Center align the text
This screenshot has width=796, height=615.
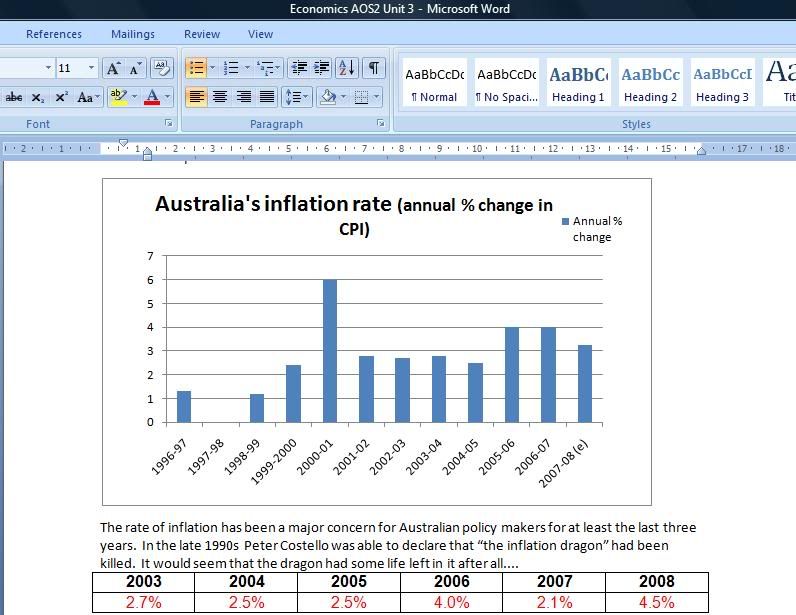tap(219, 97)
